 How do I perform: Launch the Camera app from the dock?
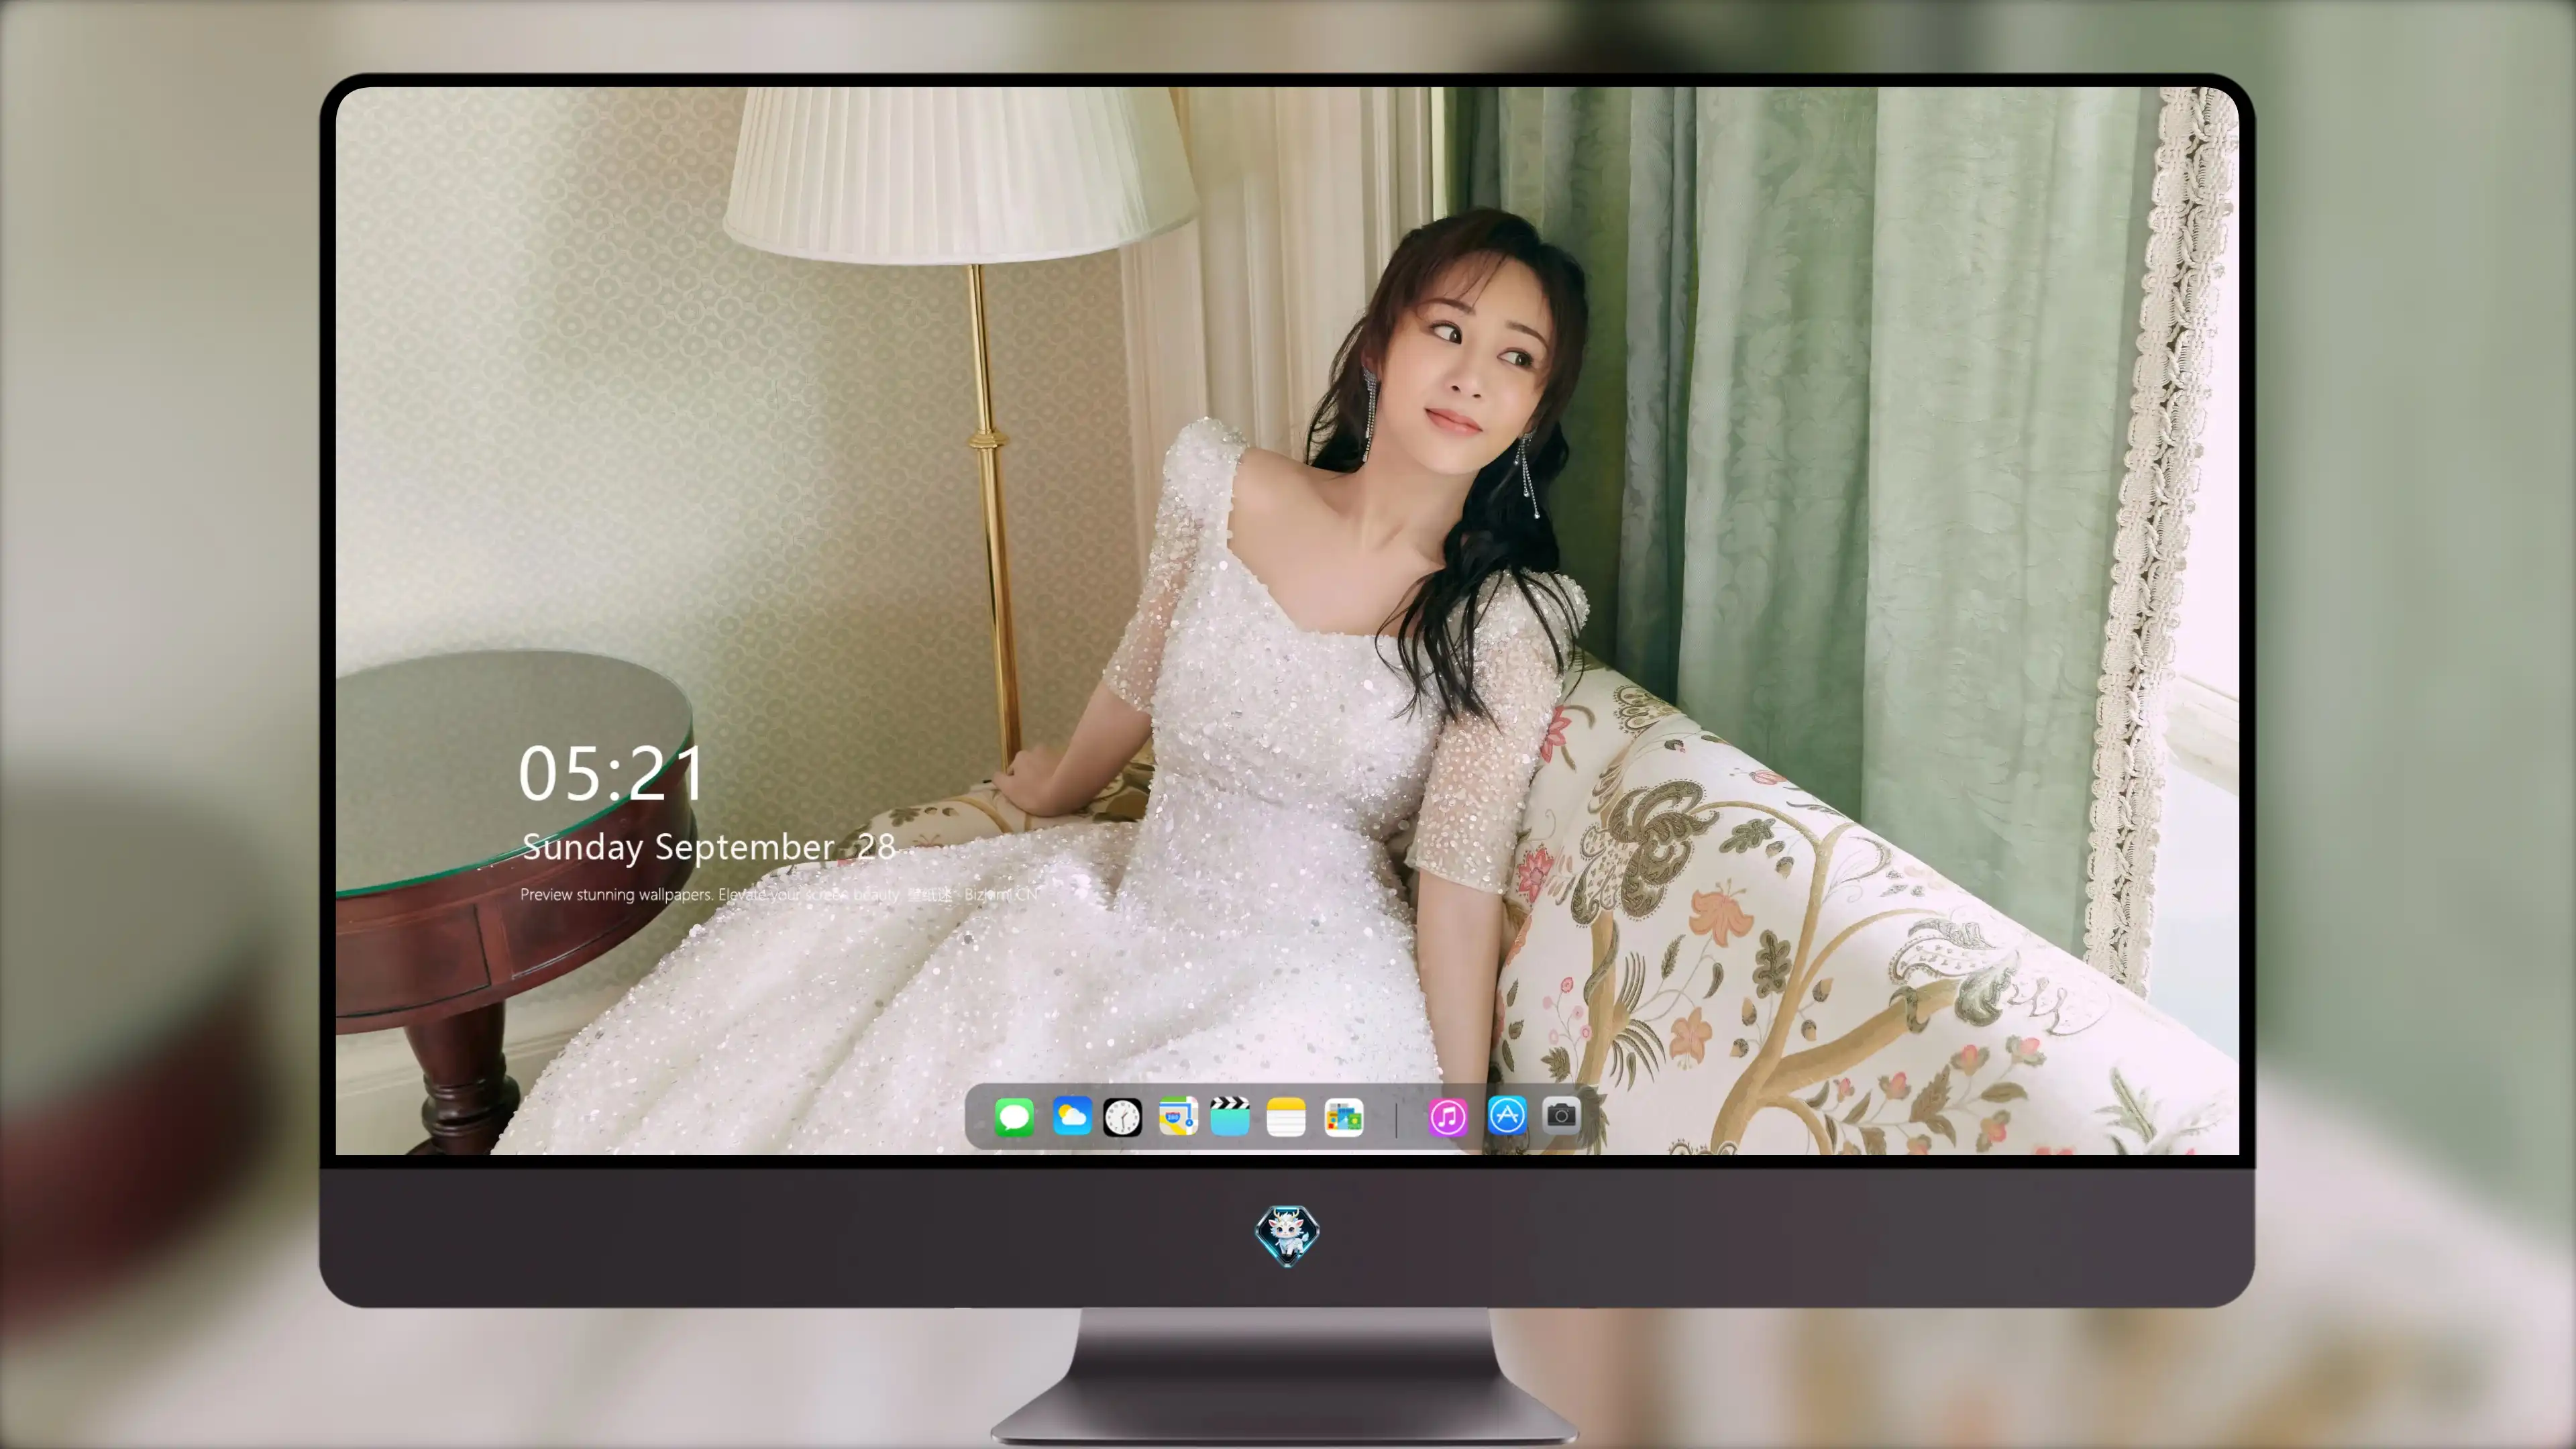(1561, 1115)
